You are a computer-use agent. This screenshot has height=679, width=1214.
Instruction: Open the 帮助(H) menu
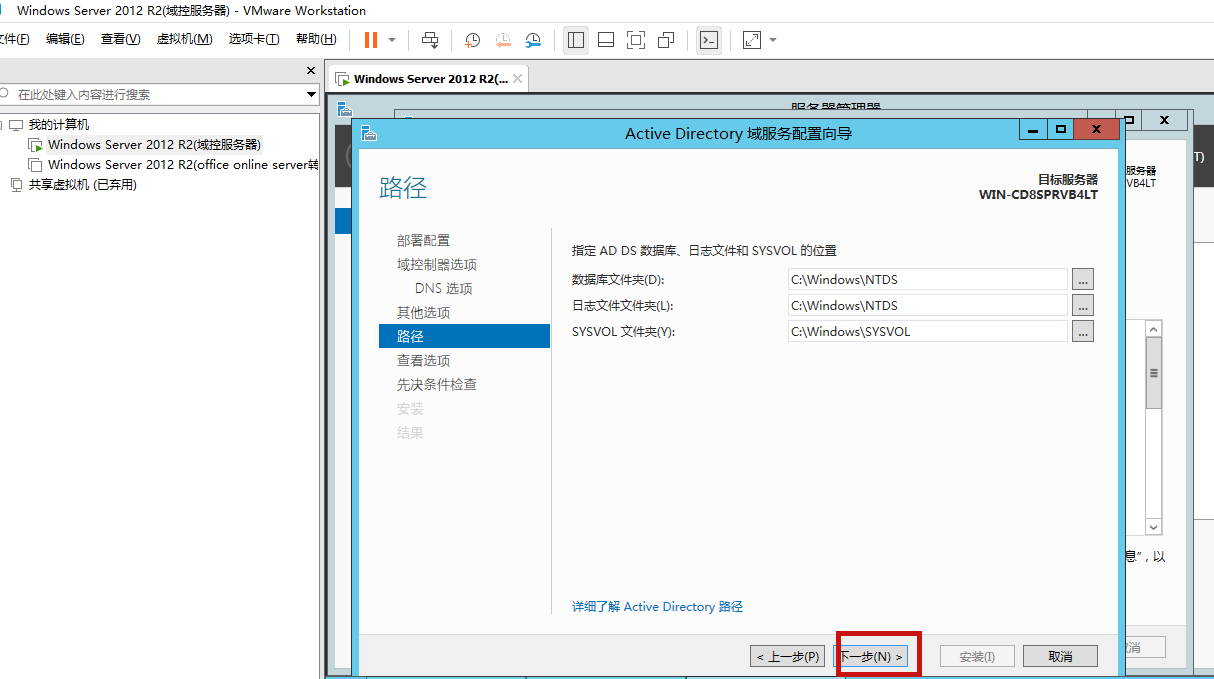[316, 39]
